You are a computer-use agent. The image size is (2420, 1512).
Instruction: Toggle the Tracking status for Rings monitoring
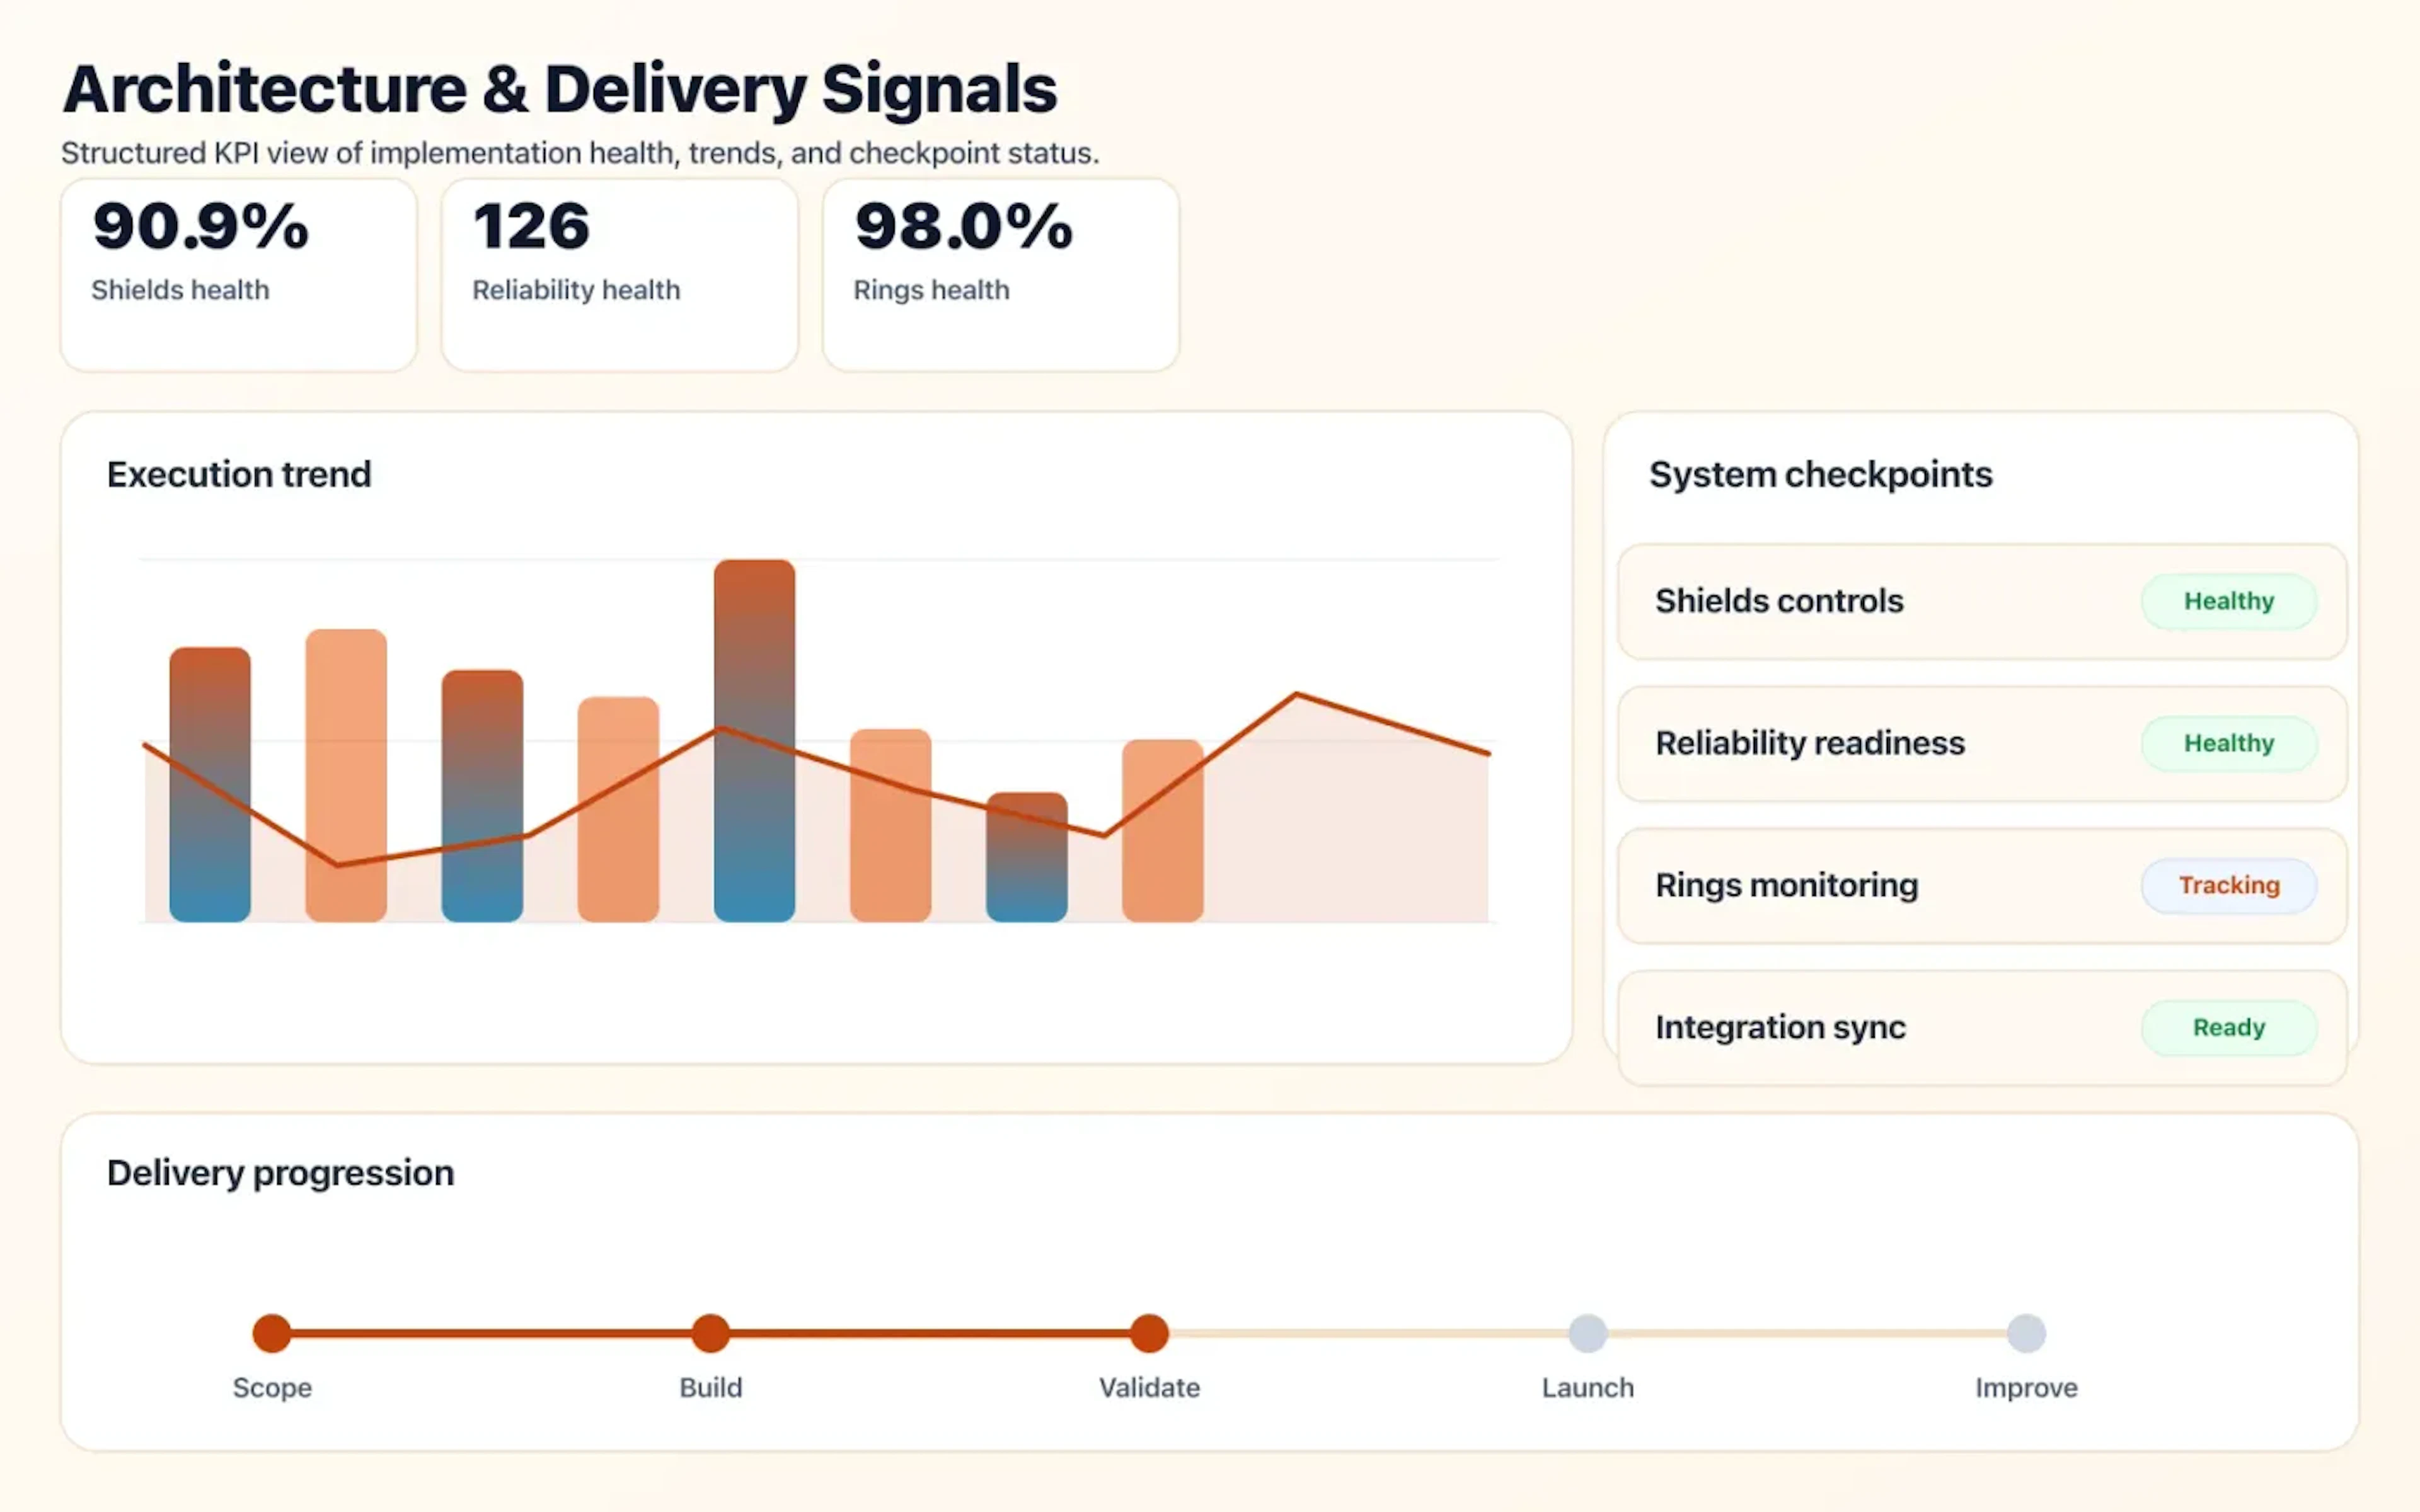click(2229, 885)
